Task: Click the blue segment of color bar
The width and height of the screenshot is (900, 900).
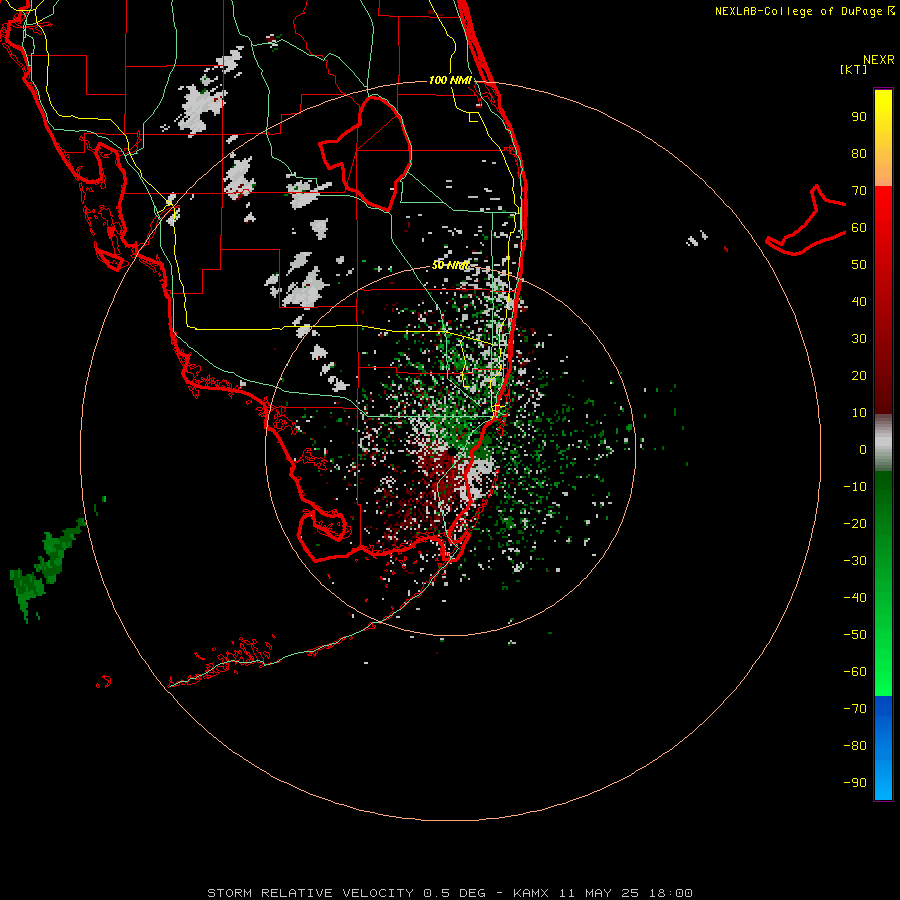Action: pyautogui.click(x=883, y=748)
